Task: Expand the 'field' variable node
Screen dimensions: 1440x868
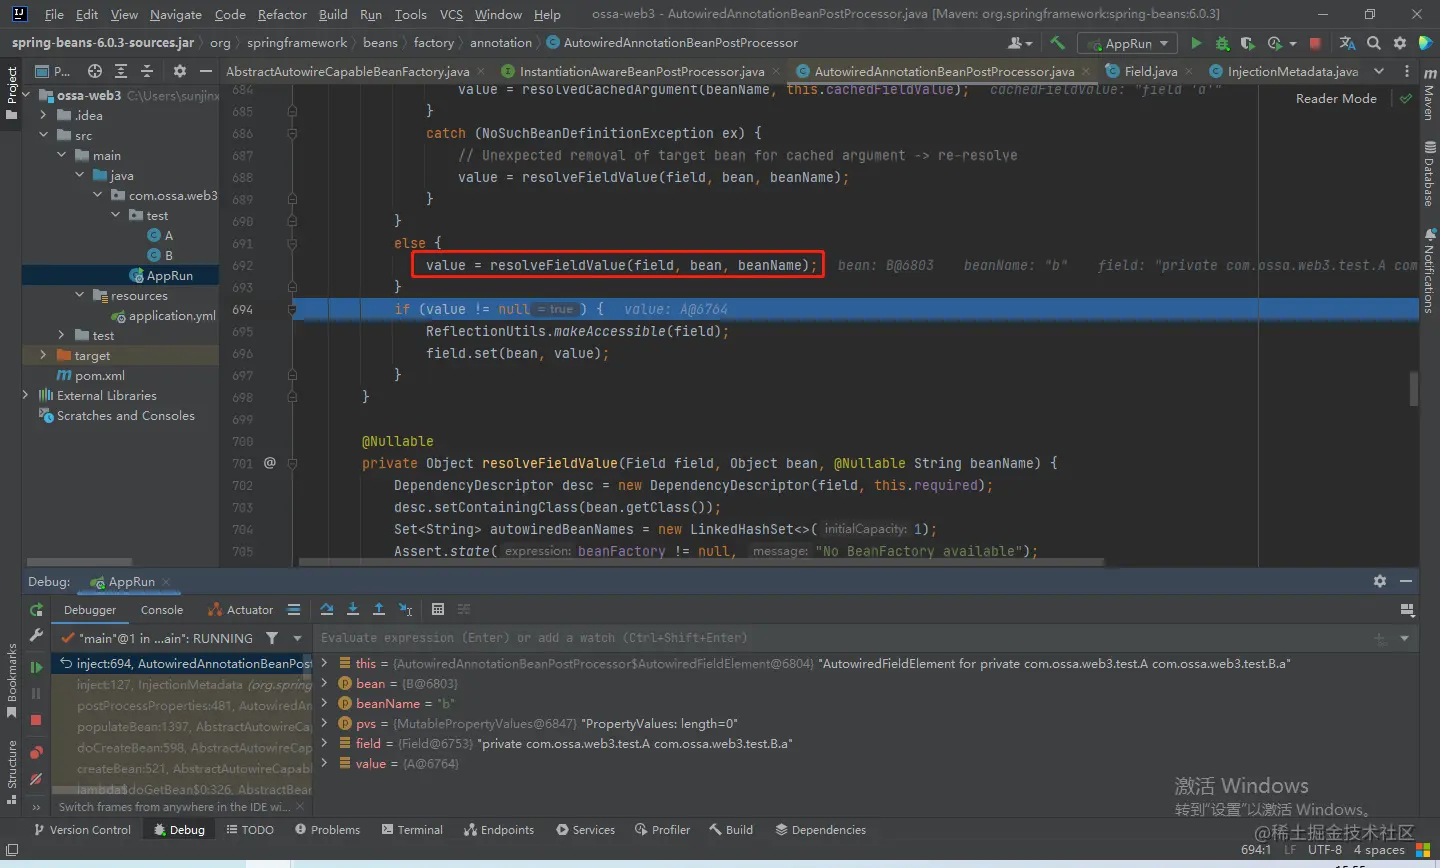Action: click(324, 743)
